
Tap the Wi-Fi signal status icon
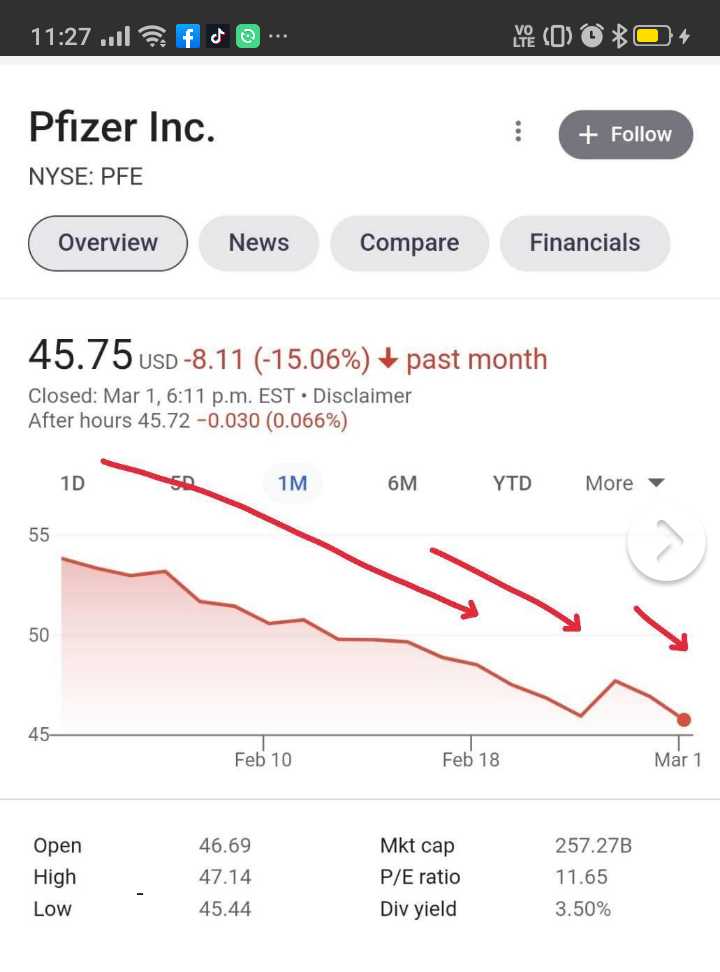(153, 36)
